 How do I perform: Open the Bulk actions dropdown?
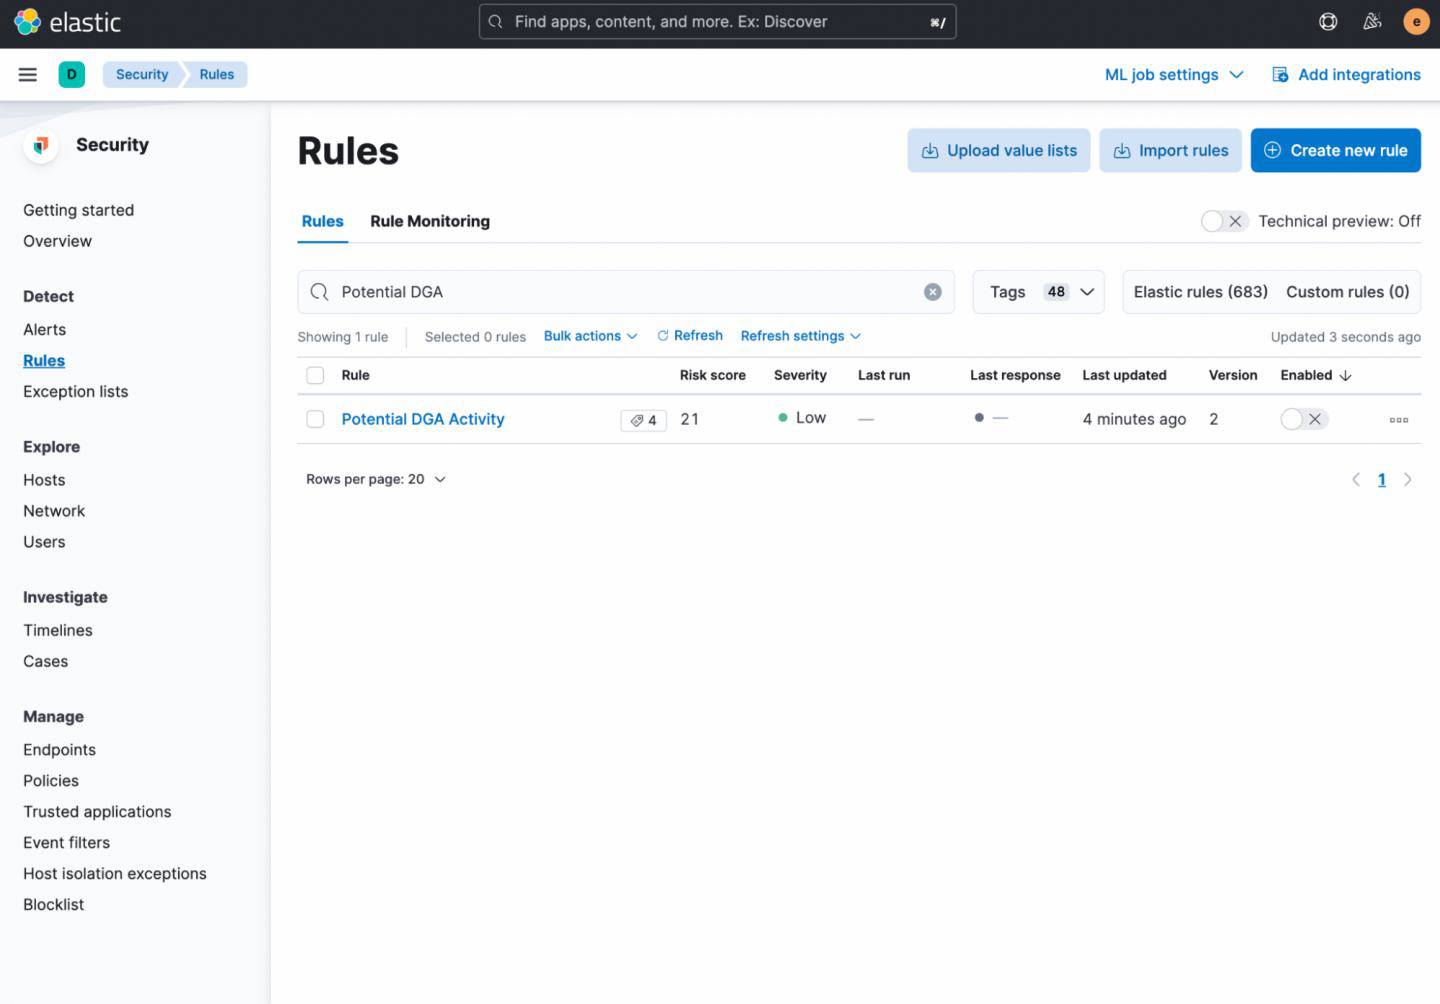590,336
